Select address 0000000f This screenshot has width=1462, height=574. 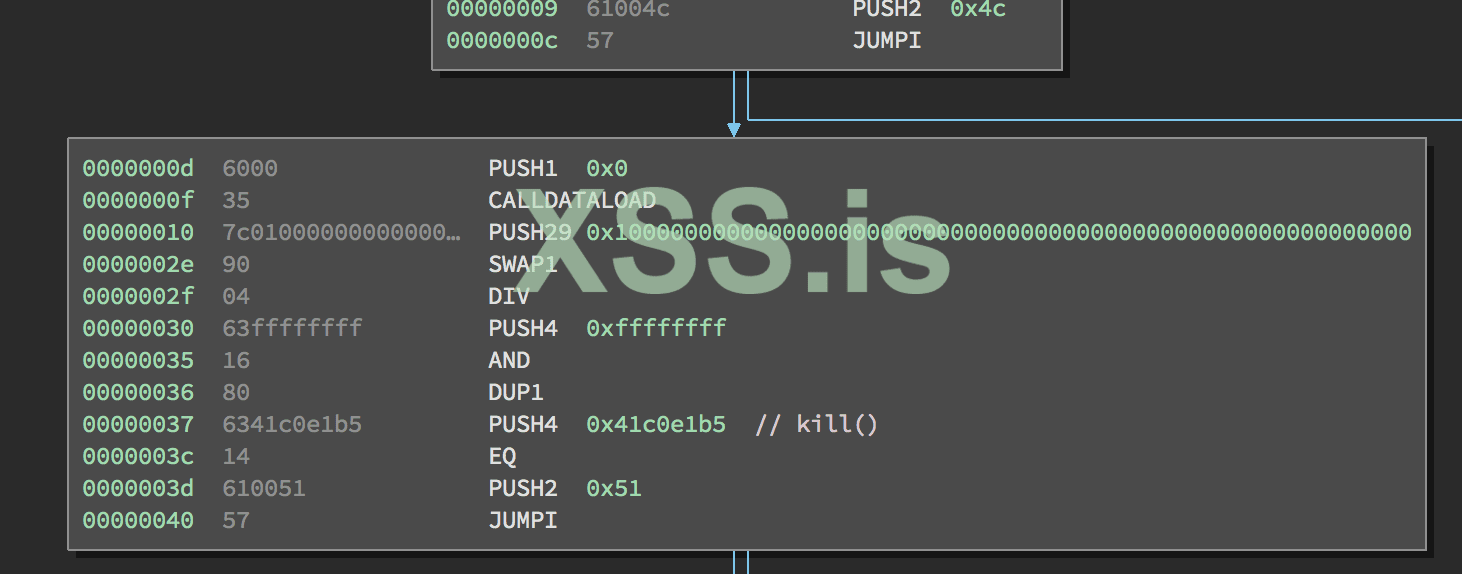(138, 201)
